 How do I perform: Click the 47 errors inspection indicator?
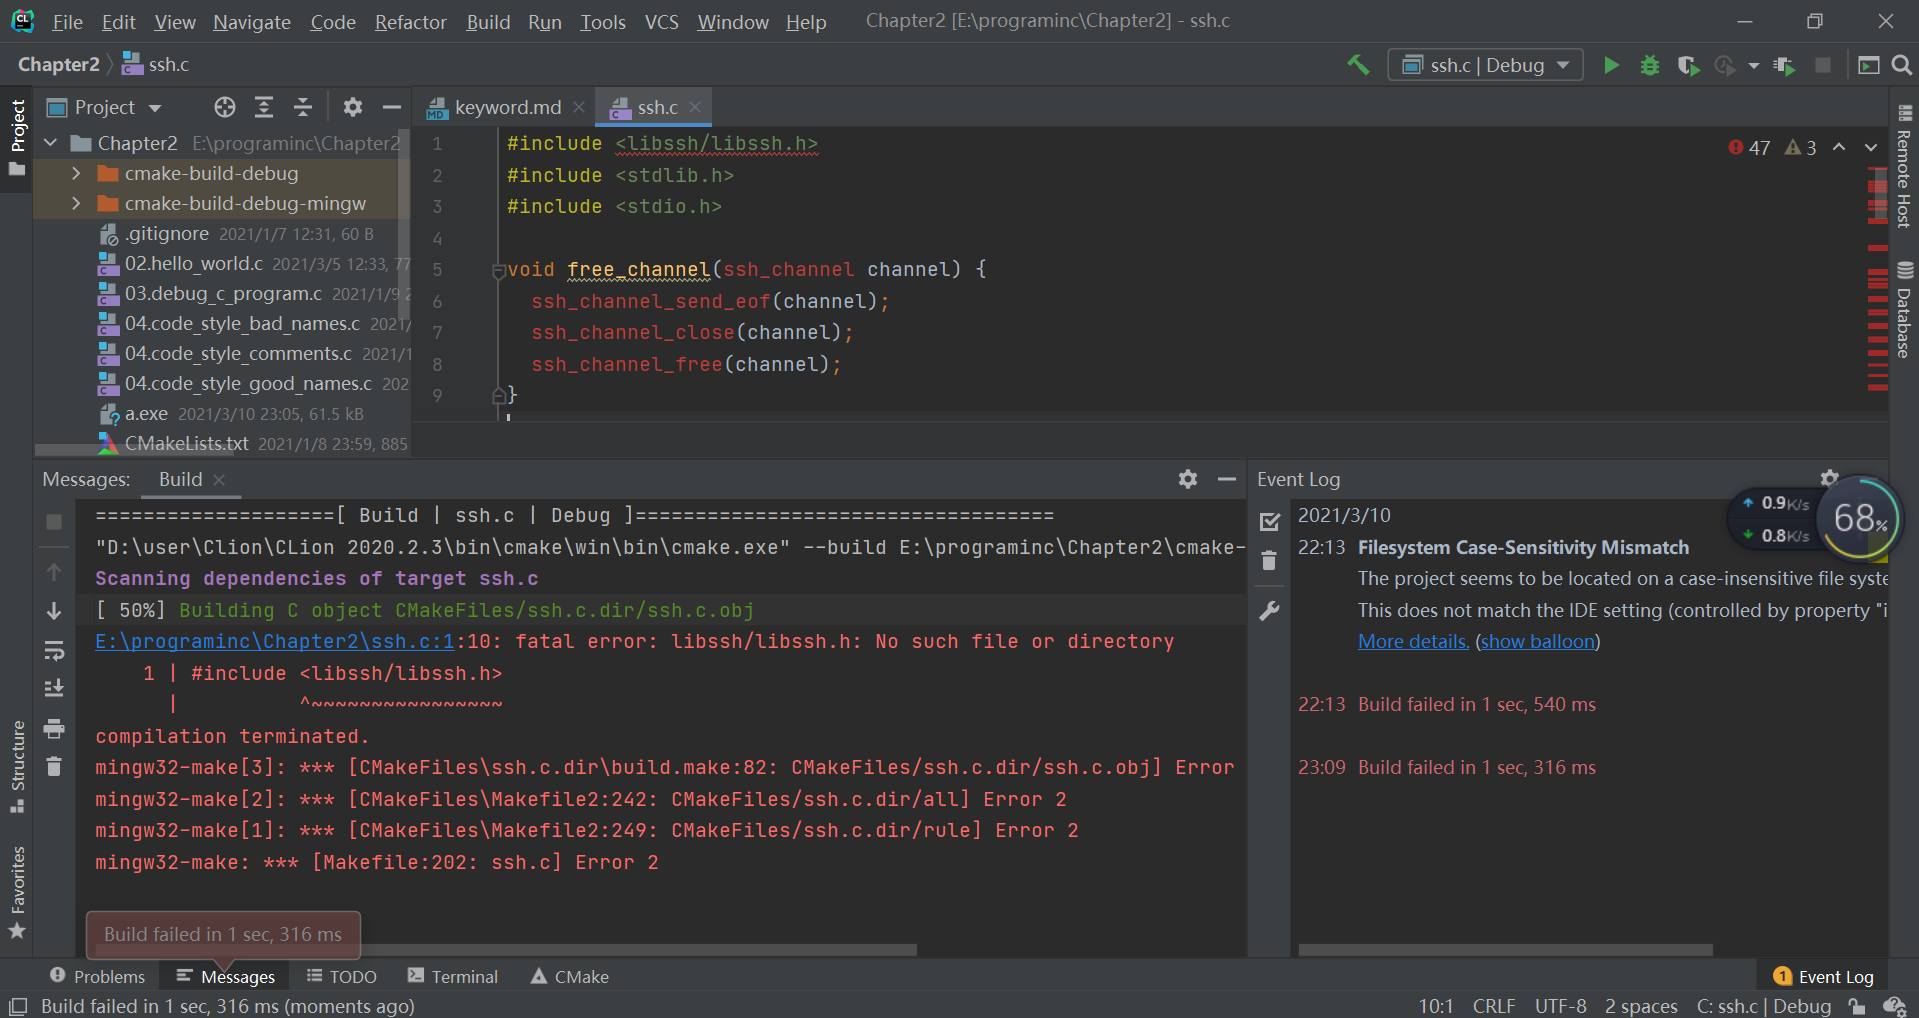(1749, 148)
